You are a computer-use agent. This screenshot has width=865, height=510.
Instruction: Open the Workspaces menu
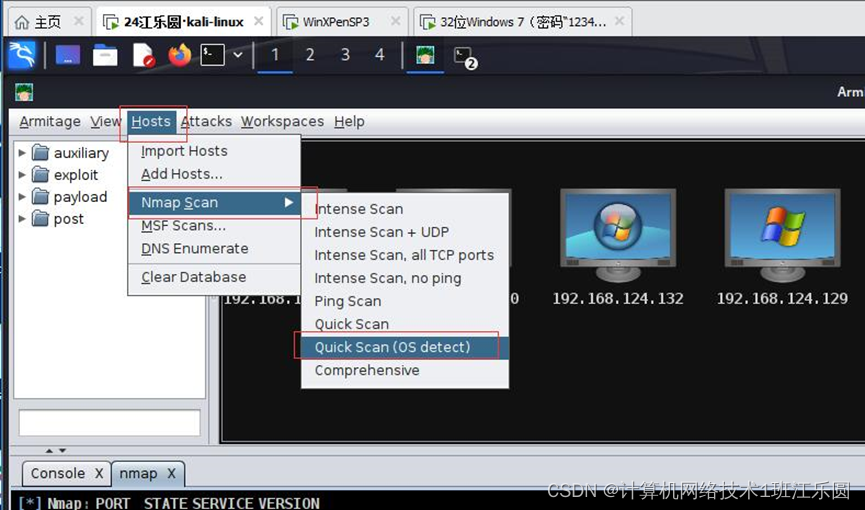click(x=282, y=121)
